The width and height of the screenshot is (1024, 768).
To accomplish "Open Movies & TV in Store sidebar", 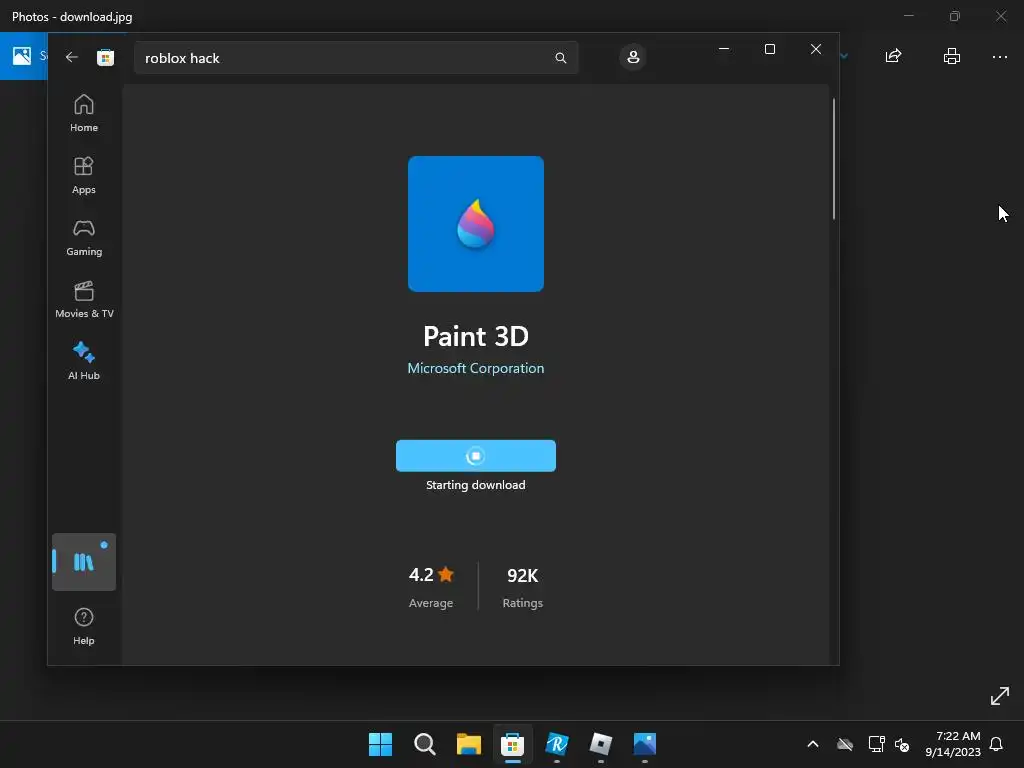I will (x=84, y=299).
